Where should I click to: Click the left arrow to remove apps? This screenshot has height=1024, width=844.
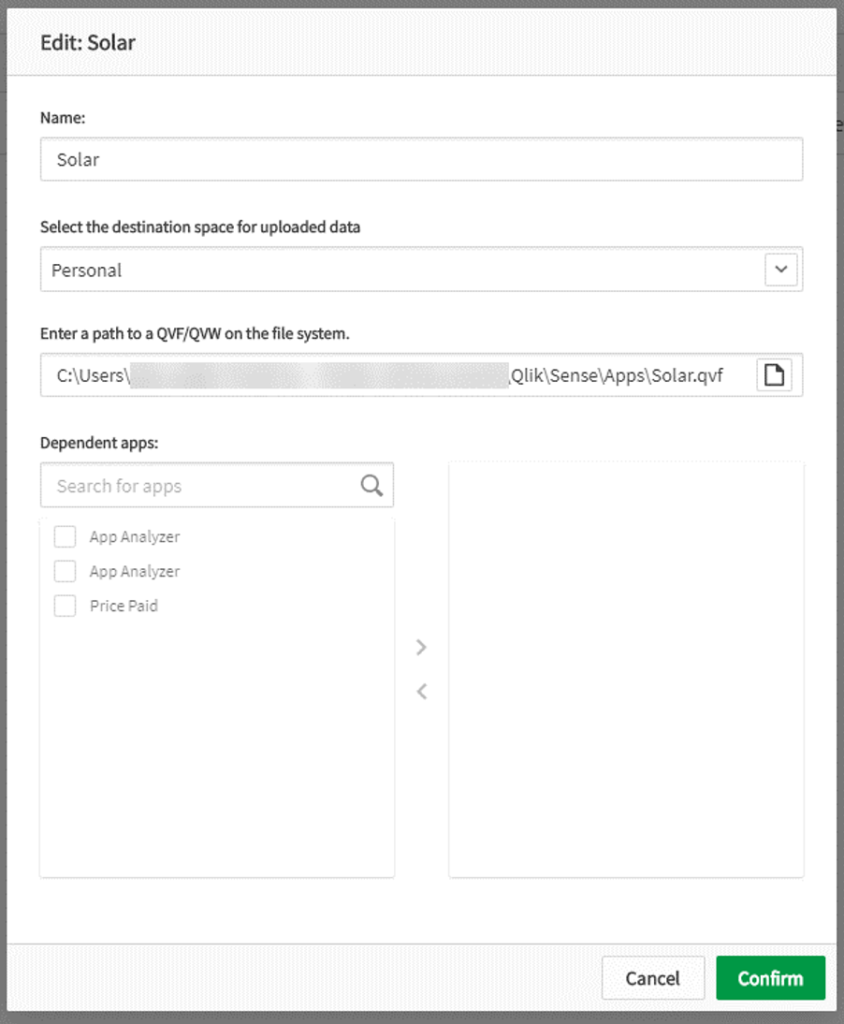pos(421,691)
